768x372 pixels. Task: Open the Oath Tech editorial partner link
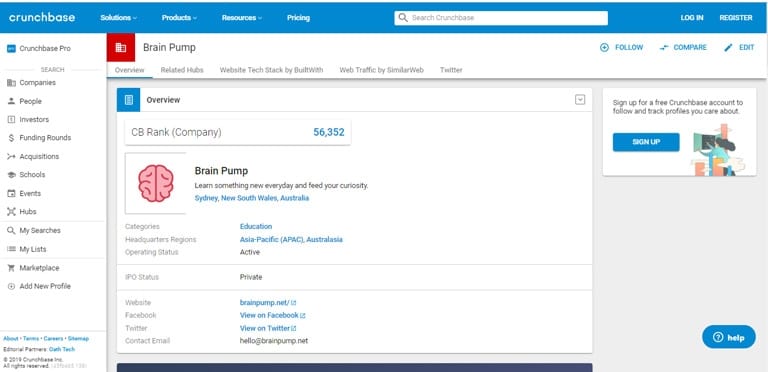click(x=62, y=349)
